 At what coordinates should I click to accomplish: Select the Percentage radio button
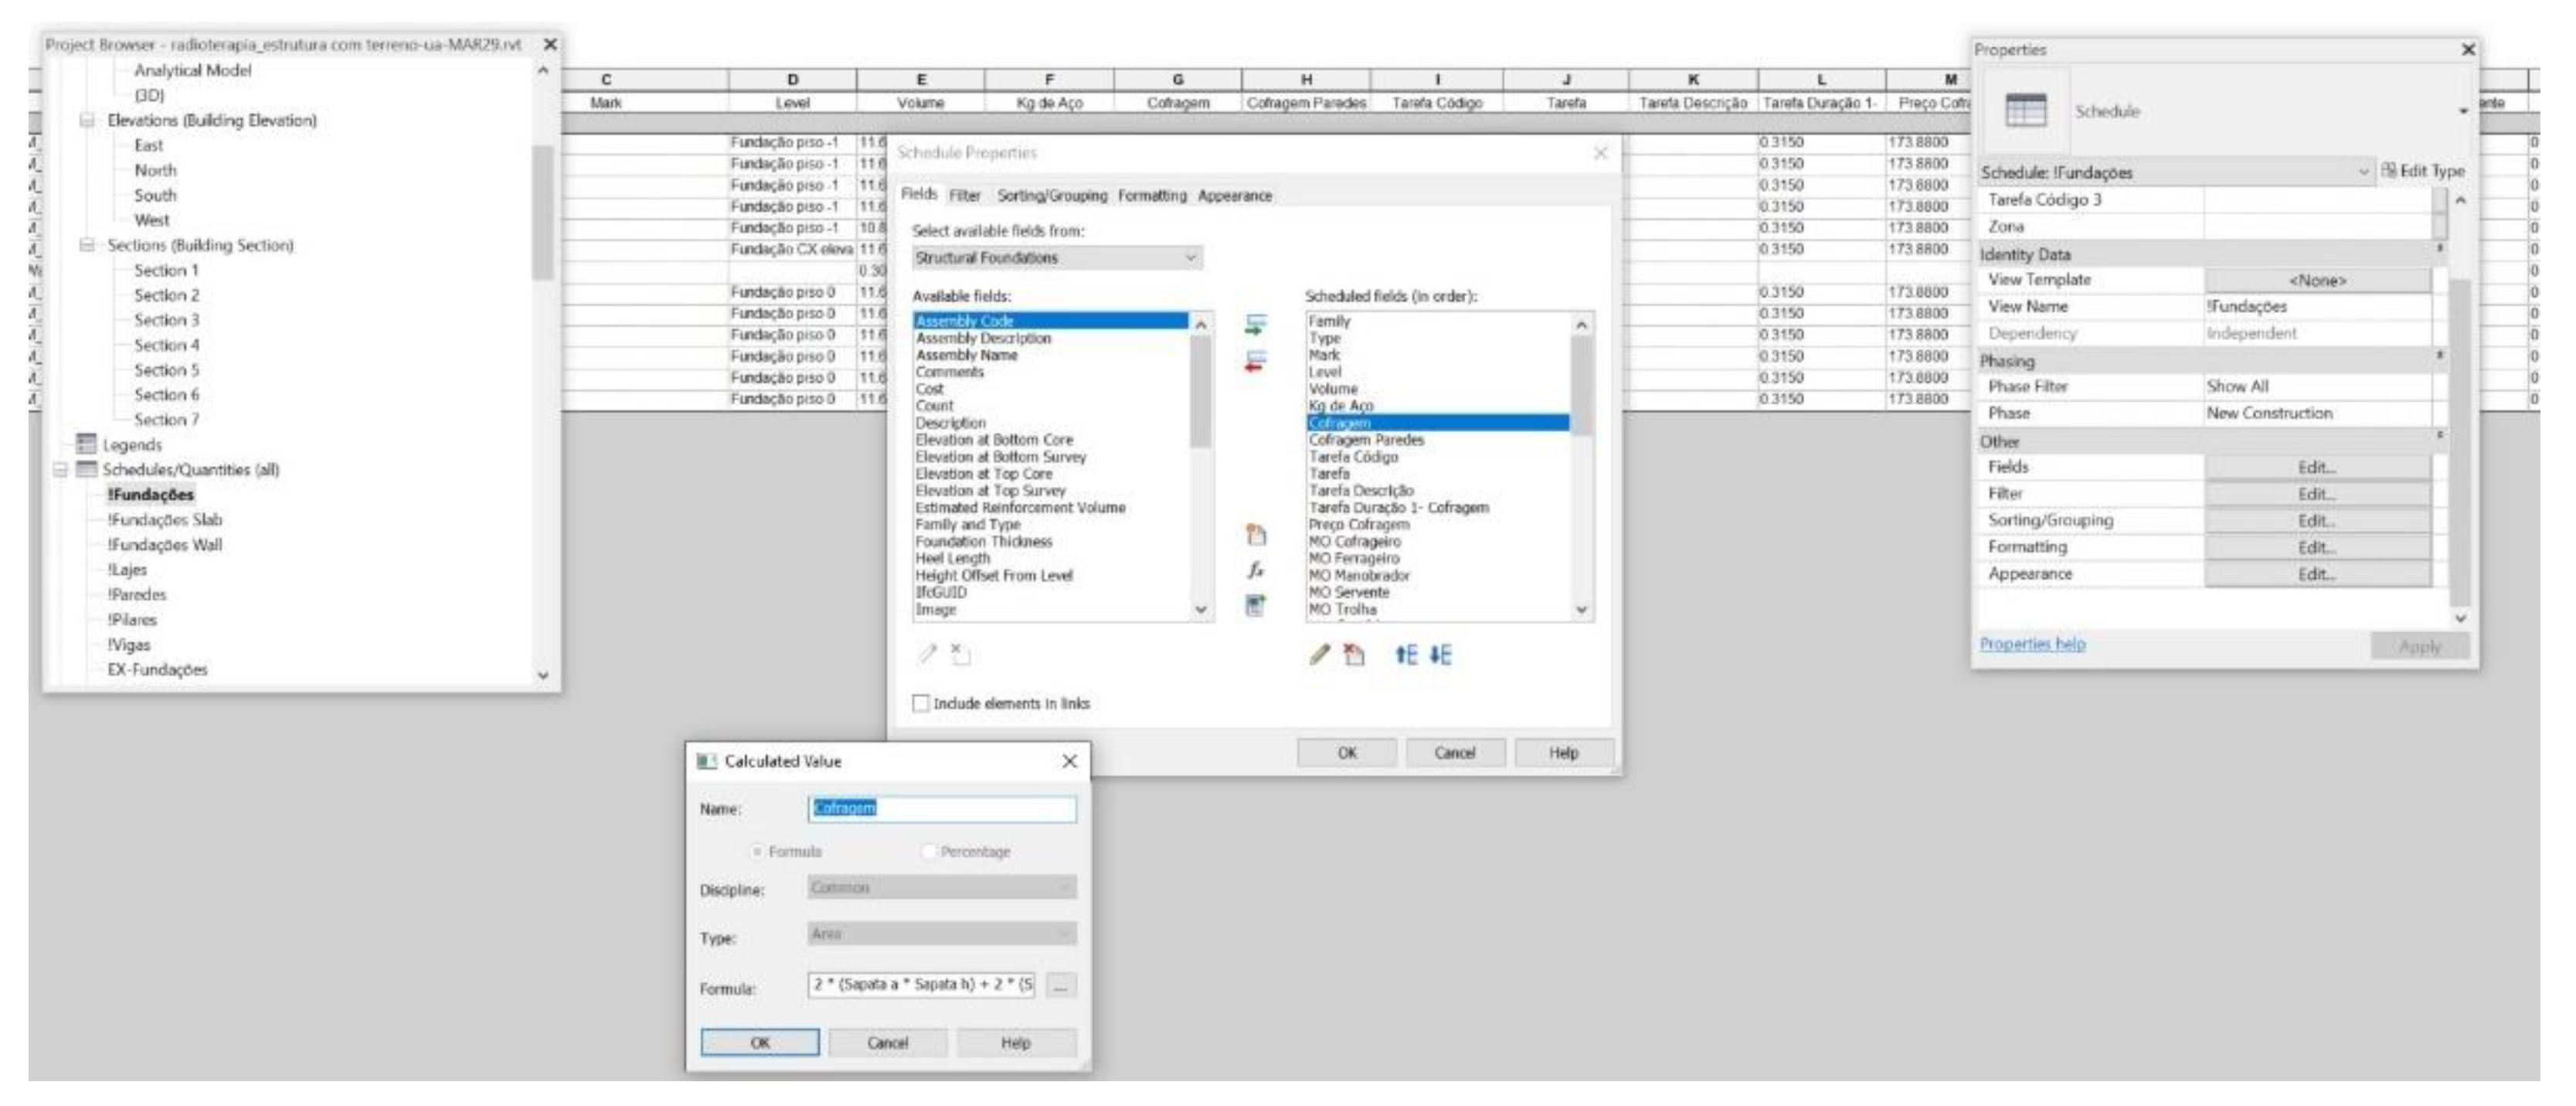pos(928,851)
